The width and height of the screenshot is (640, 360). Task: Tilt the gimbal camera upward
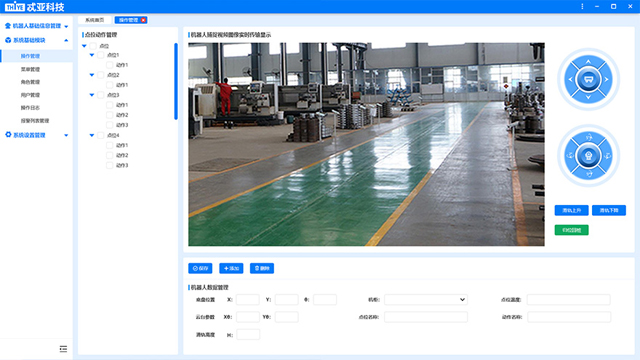588,138
